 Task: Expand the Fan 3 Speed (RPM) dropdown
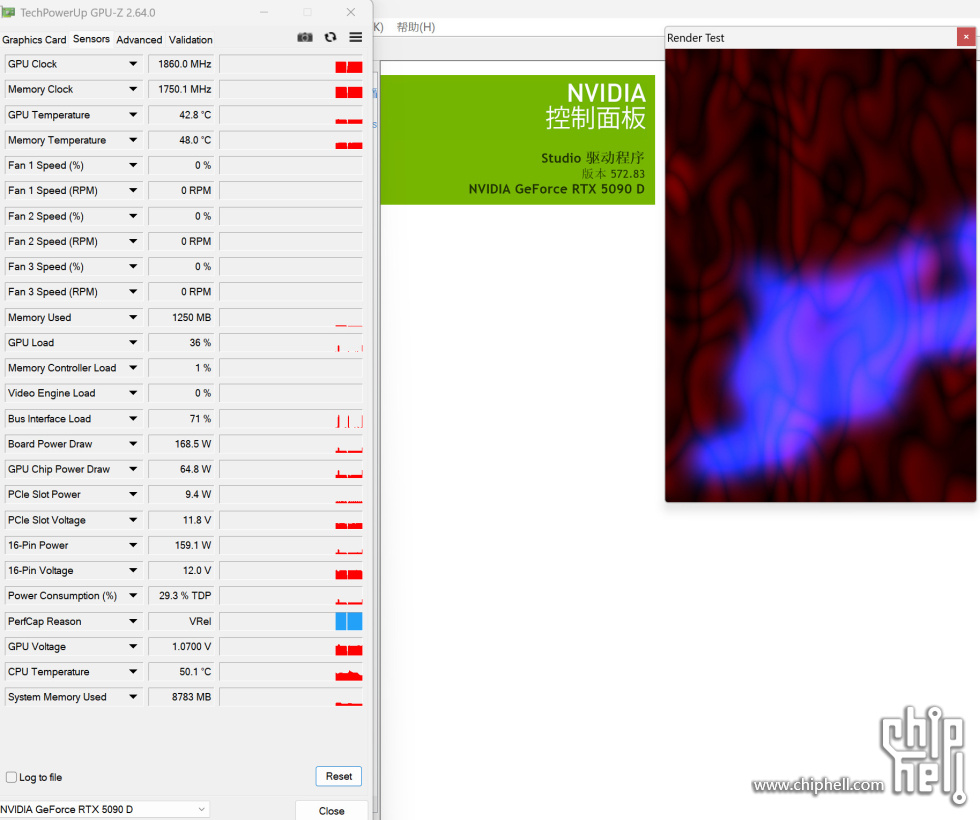point(133,292)
